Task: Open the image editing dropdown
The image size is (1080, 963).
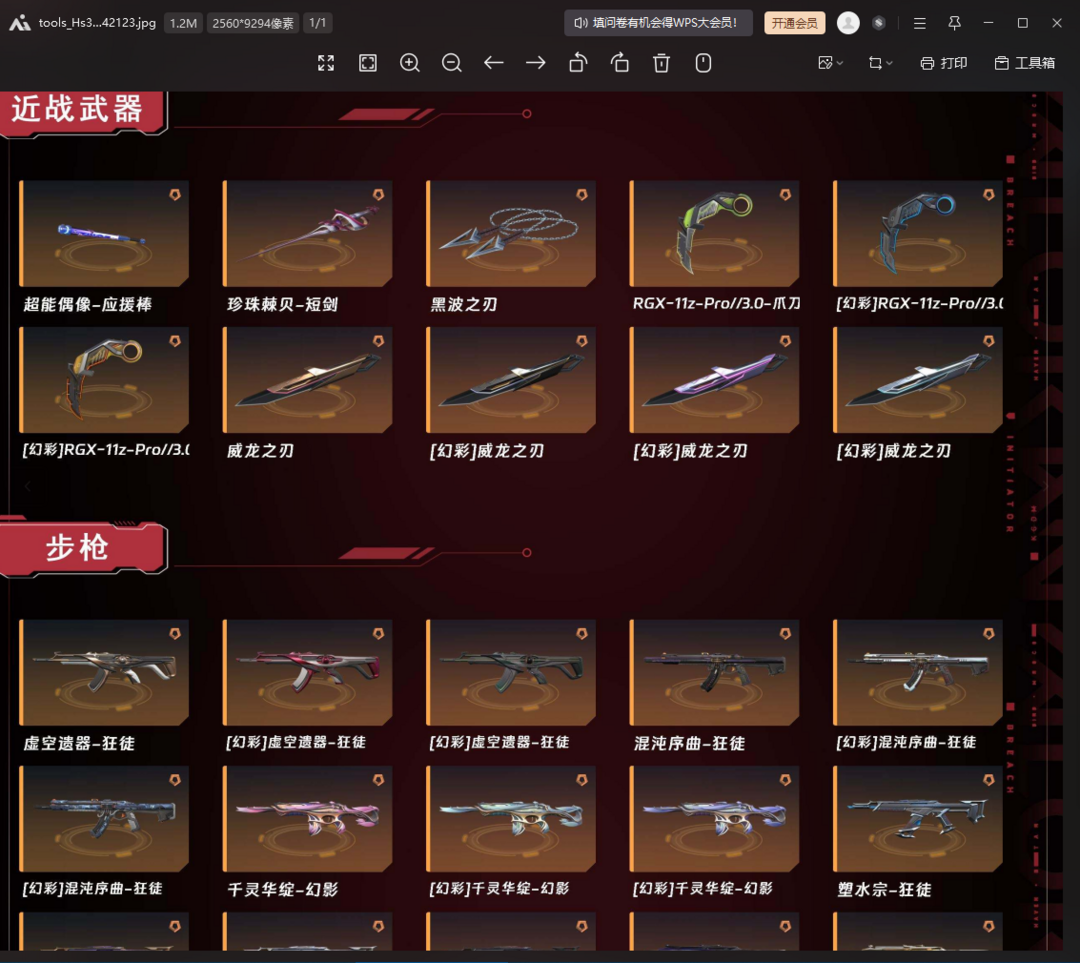Action: pyautogui.click(x=830, y=63)
